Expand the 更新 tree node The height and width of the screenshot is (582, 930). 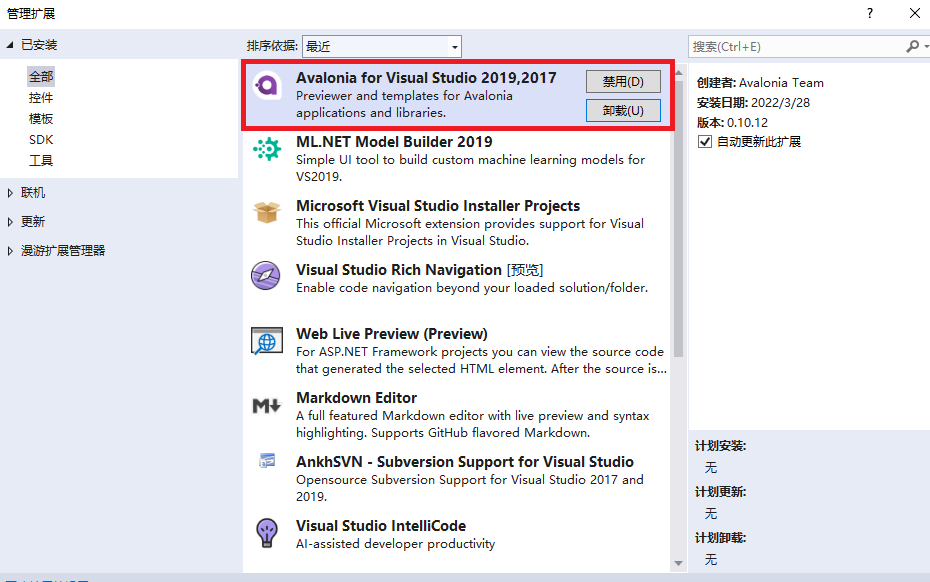pos(9,222)
